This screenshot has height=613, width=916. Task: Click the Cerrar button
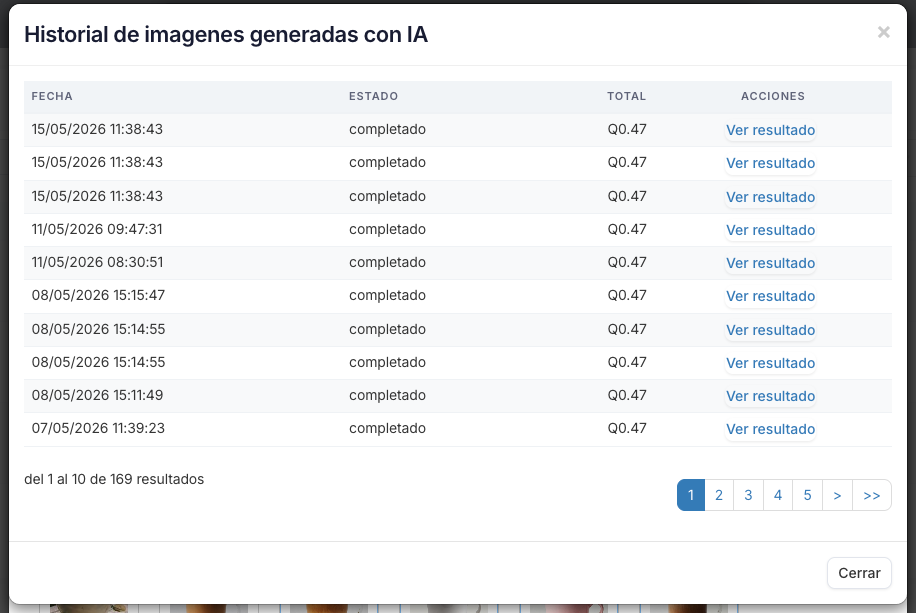point(859,573)
